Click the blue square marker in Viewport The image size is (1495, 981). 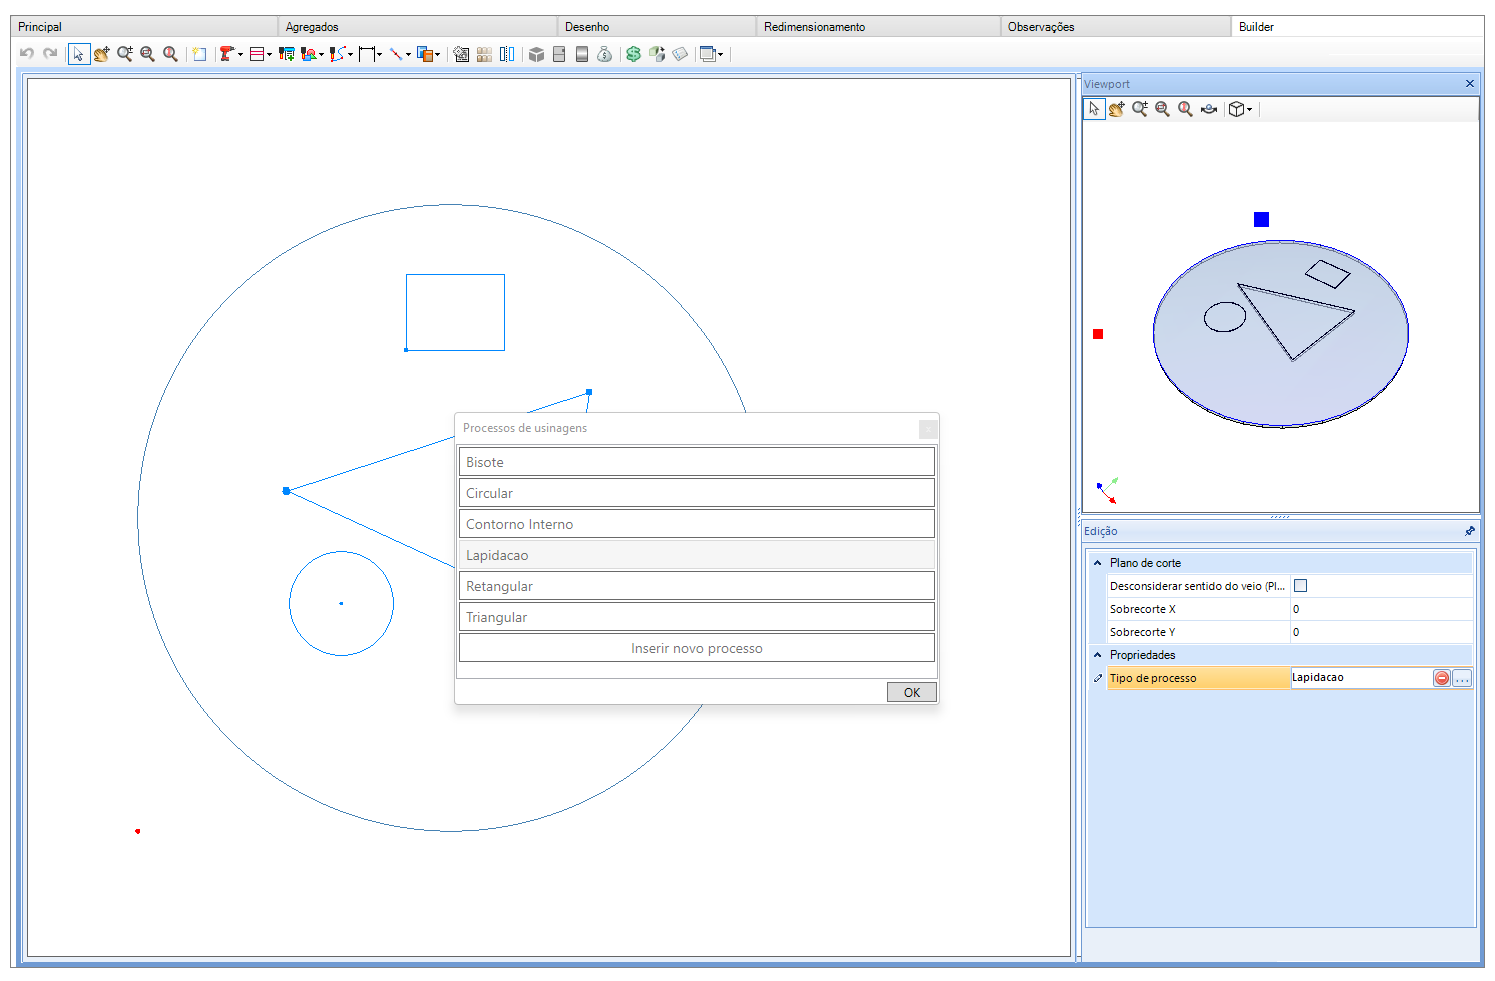coord(1261,219)
